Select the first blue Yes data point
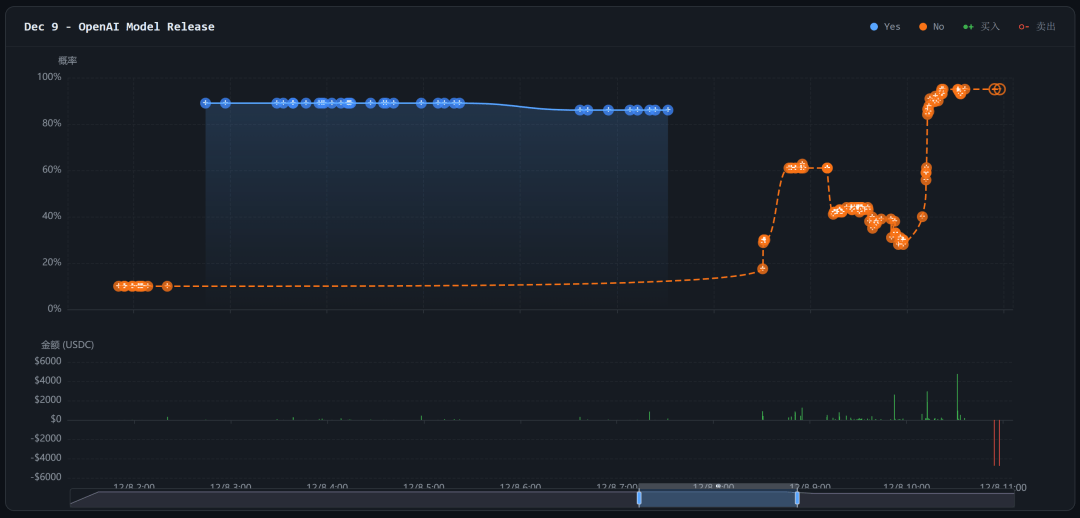1080x518 pixels. click(x=205, y=103)
